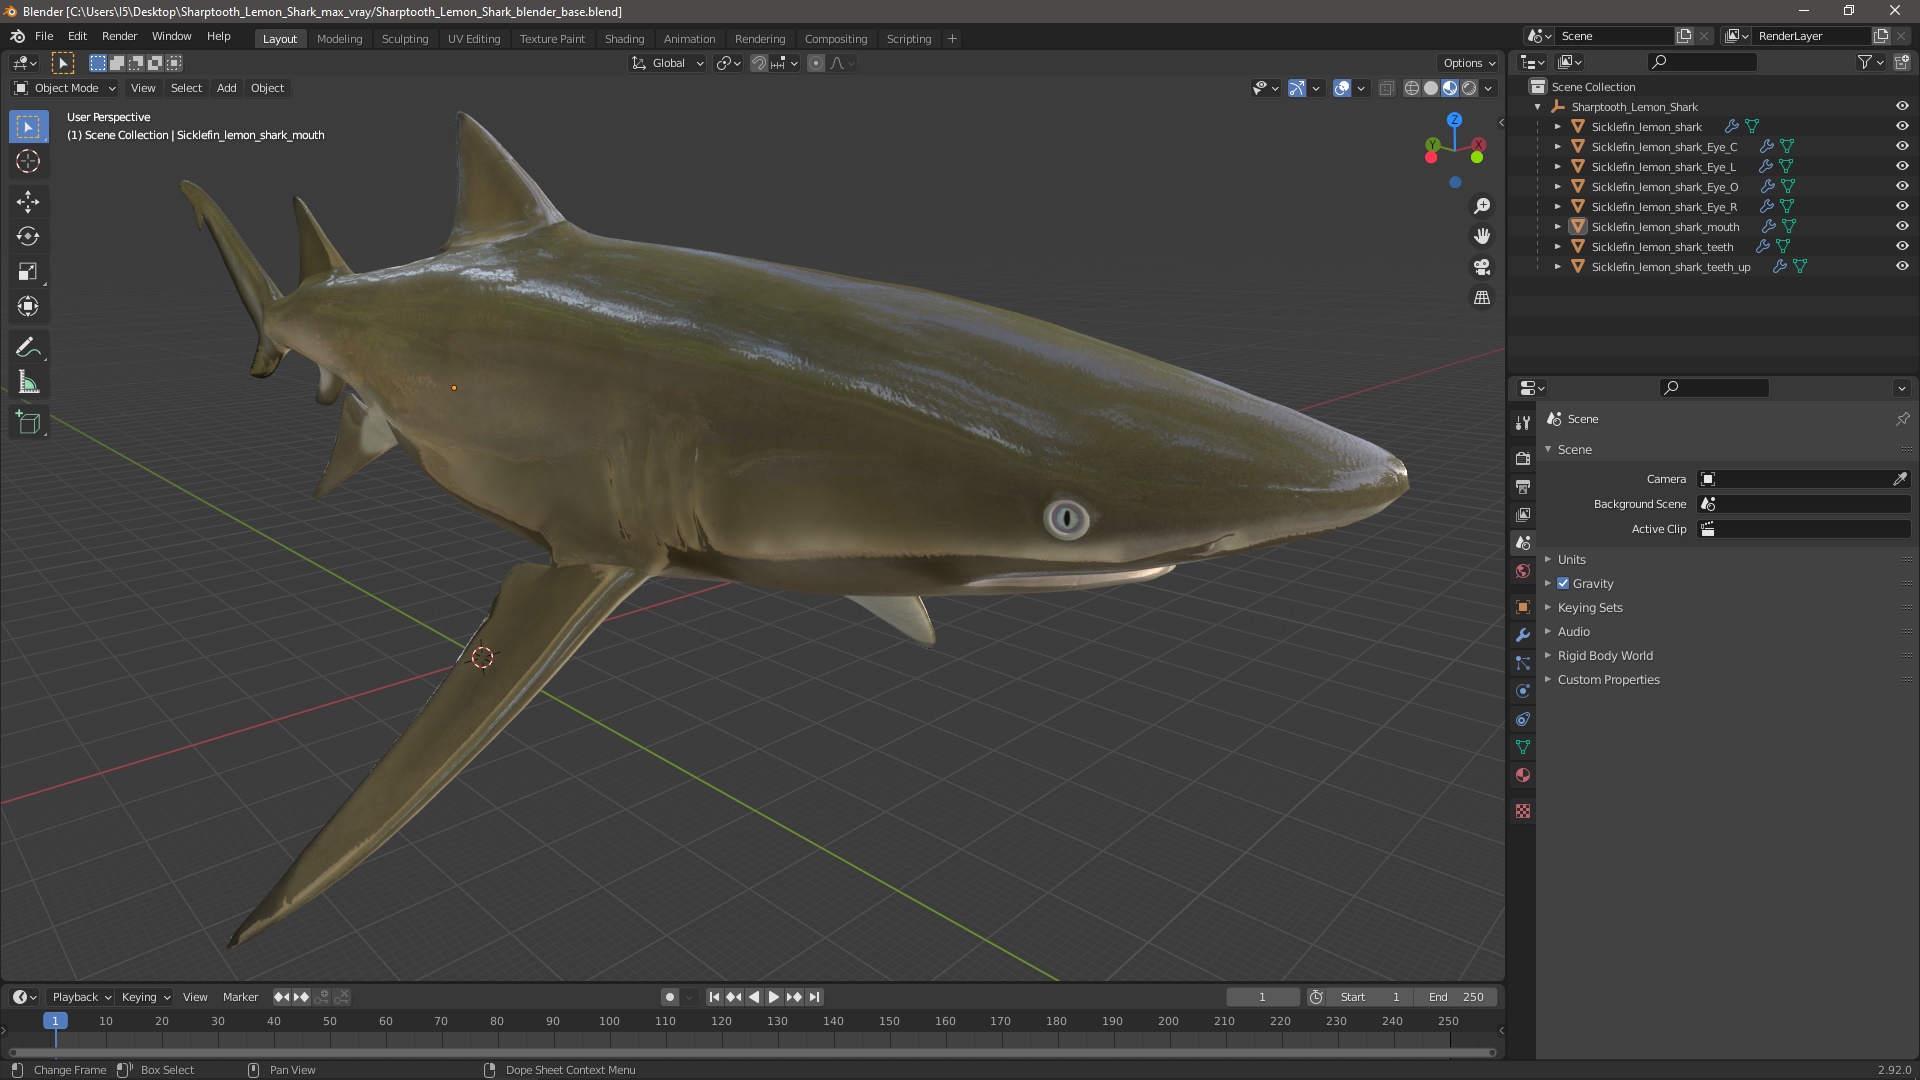The image size is (1920, 1080).
Task: Switch to the Modeling workspace tab
Action: click(339, 39)
